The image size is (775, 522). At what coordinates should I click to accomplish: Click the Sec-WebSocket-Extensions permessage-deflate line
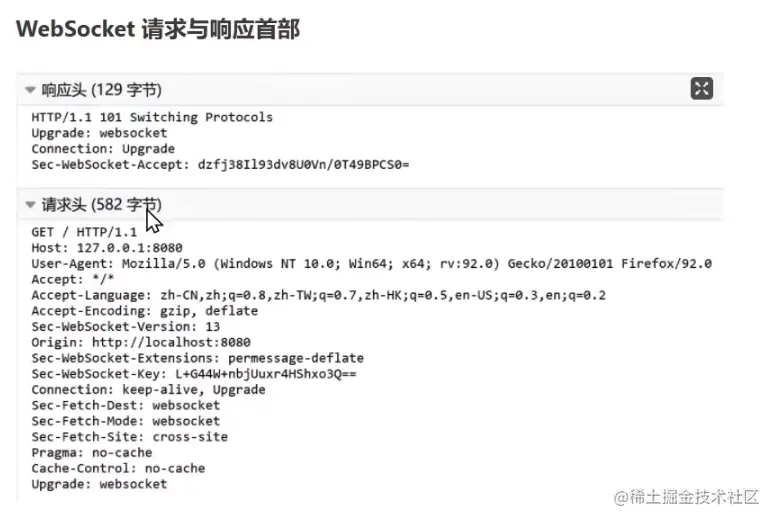[197, 357]
